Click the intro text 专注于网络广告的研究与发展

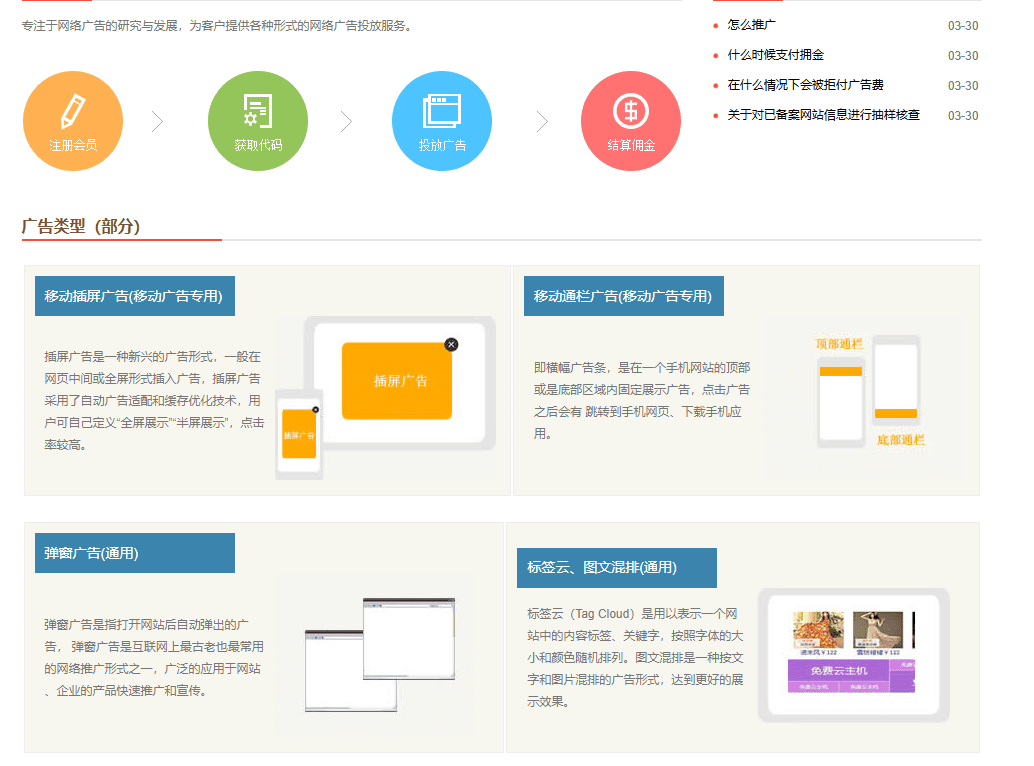click(216, 26)
